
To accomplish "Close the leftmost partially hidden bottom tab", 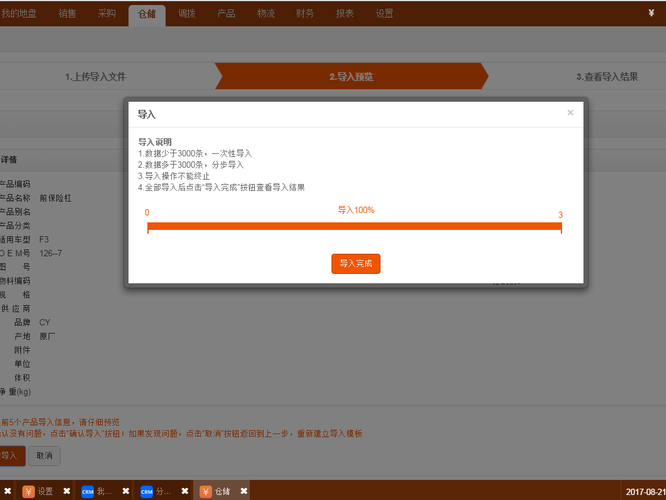I will (x=8, y=491).
